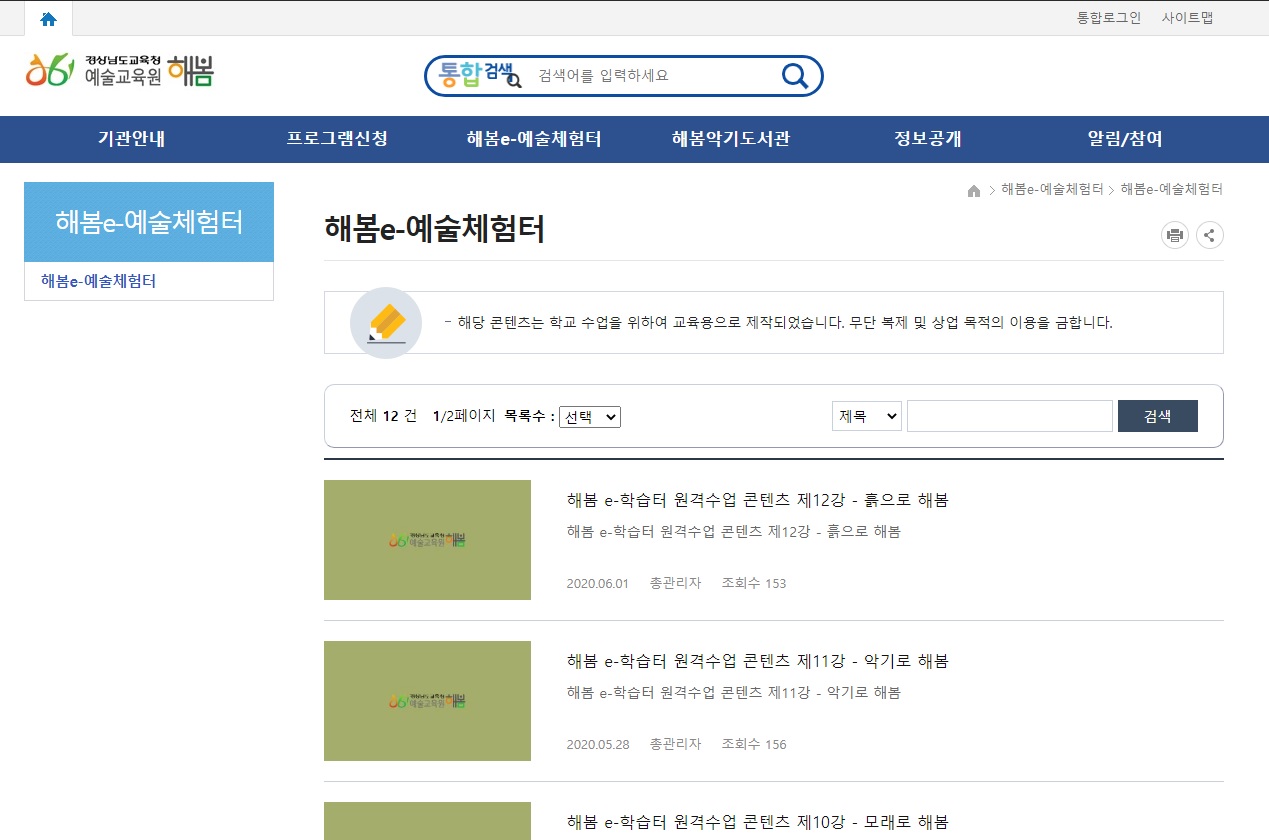Click the 제11강 악기로 해봄 thumbnail
The image size is (1269, 840).
pos(427,701)
